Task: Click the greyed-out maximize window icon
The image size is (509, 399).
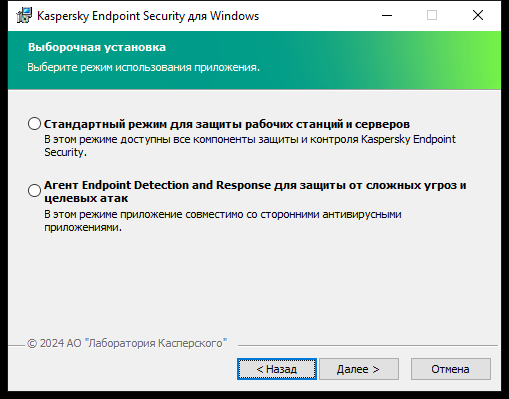Action: [x=432, y=15]
